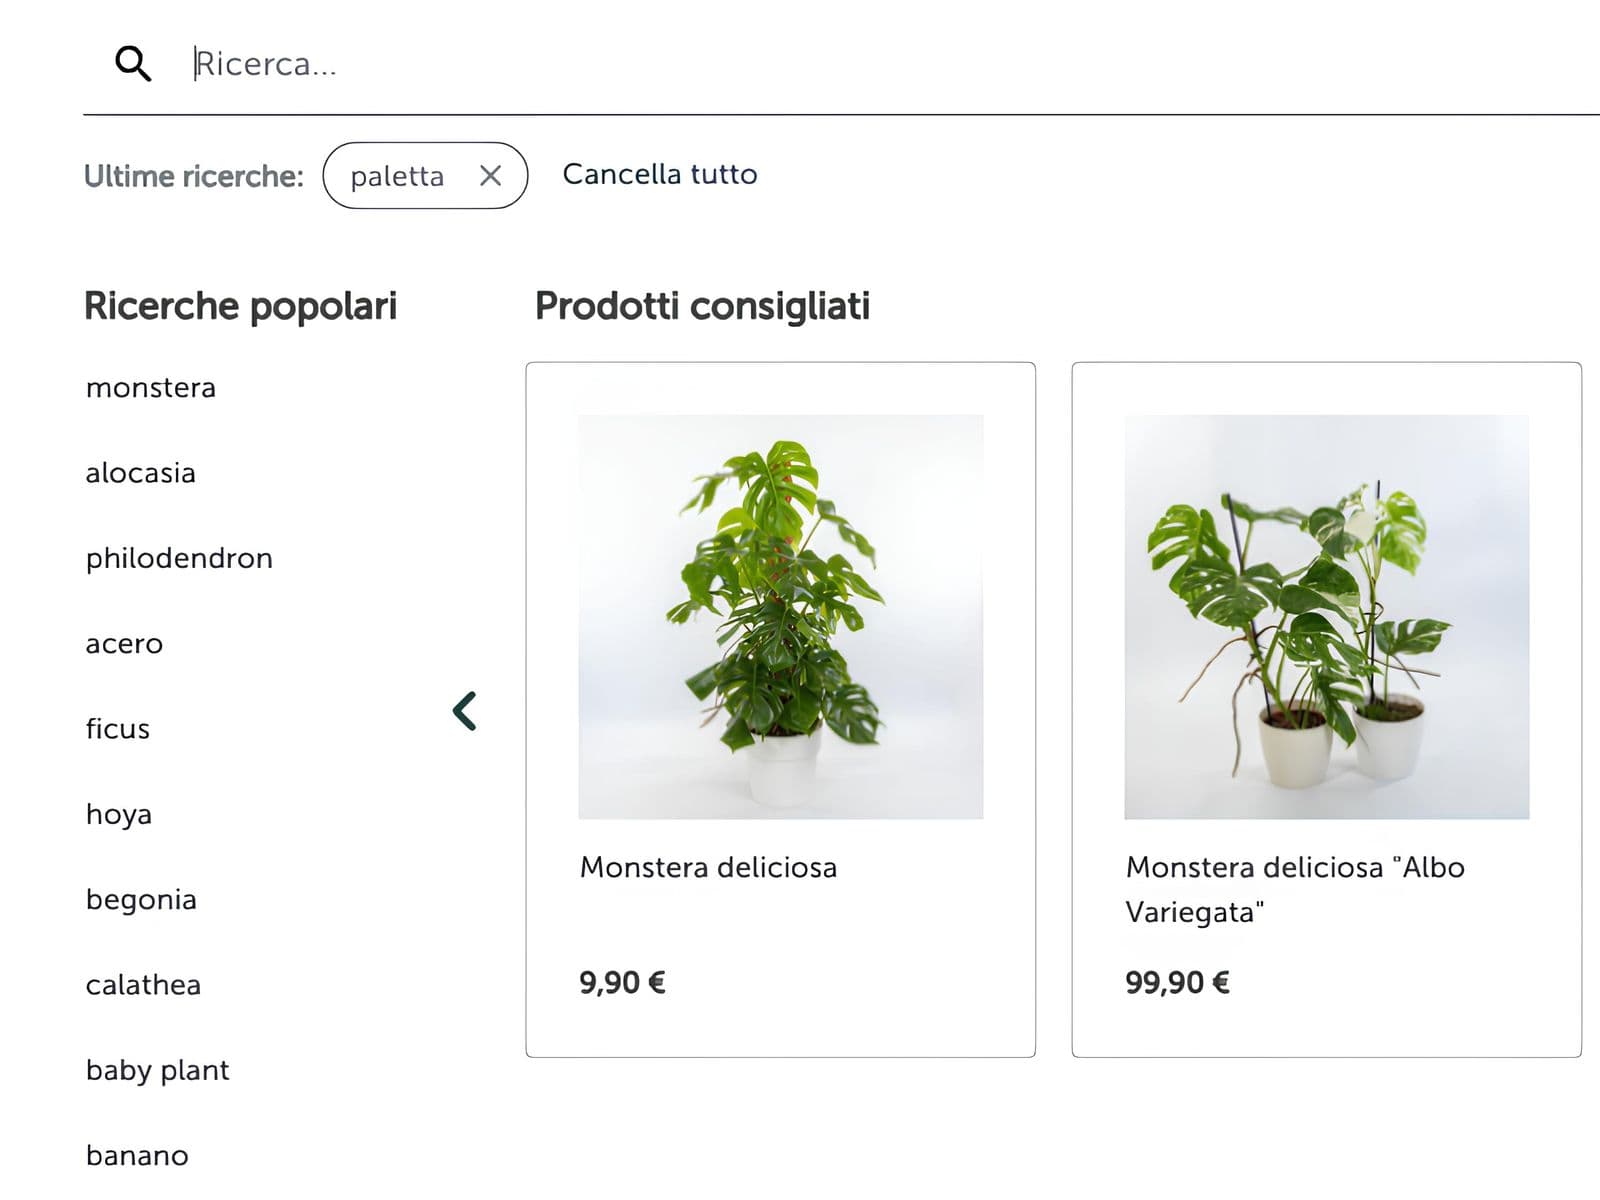Choose "alocasia" from popular searches

point(141,473)
